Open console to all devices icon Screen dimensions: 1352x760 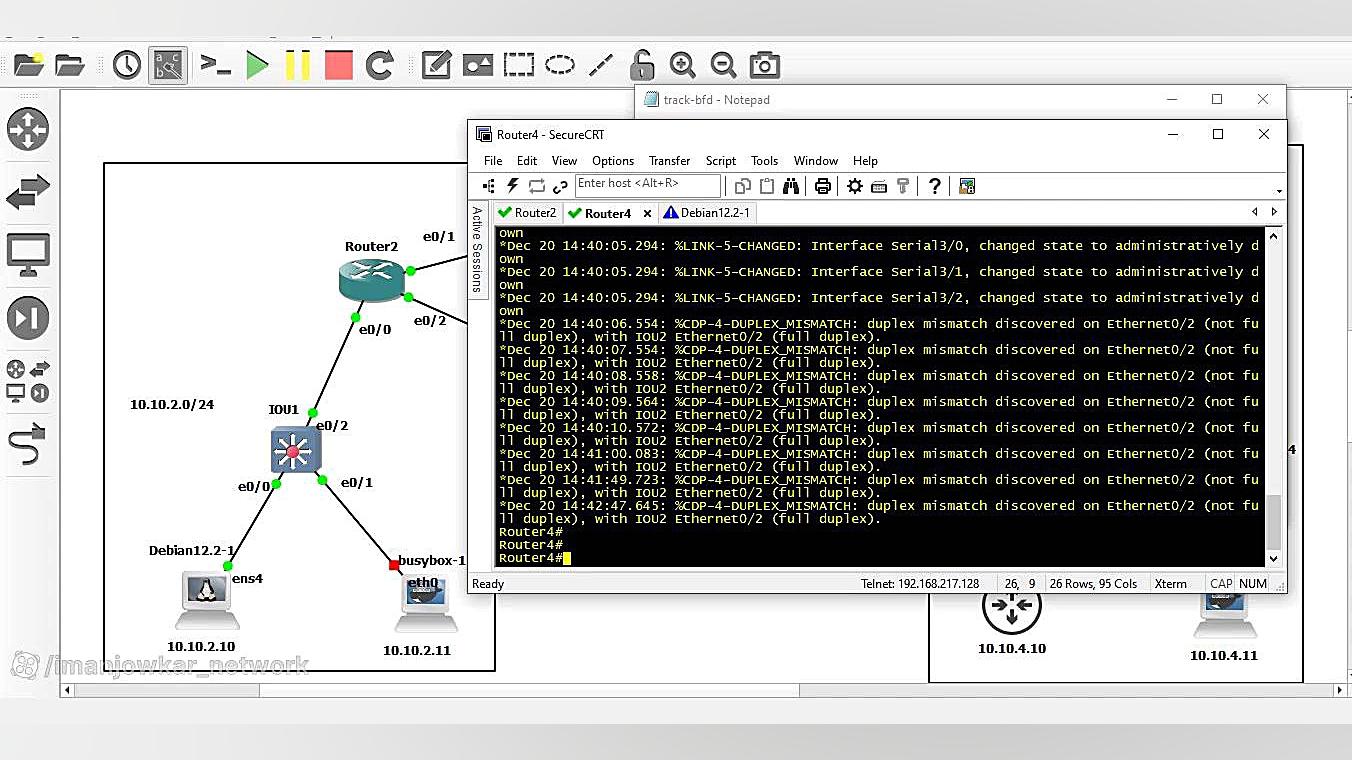point(215,65)
